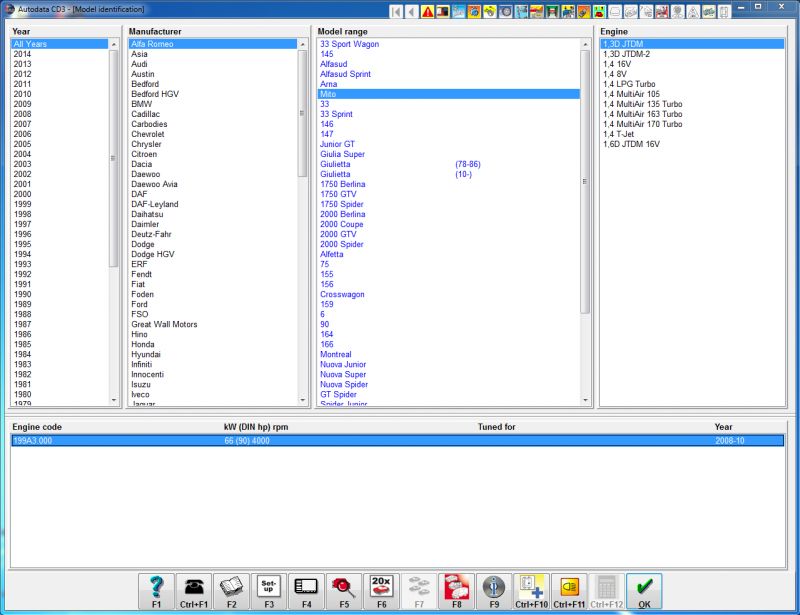This screenshot has width=800, height=615.
Task: Click the Tuned for column header
Action: tap(496, 427)
